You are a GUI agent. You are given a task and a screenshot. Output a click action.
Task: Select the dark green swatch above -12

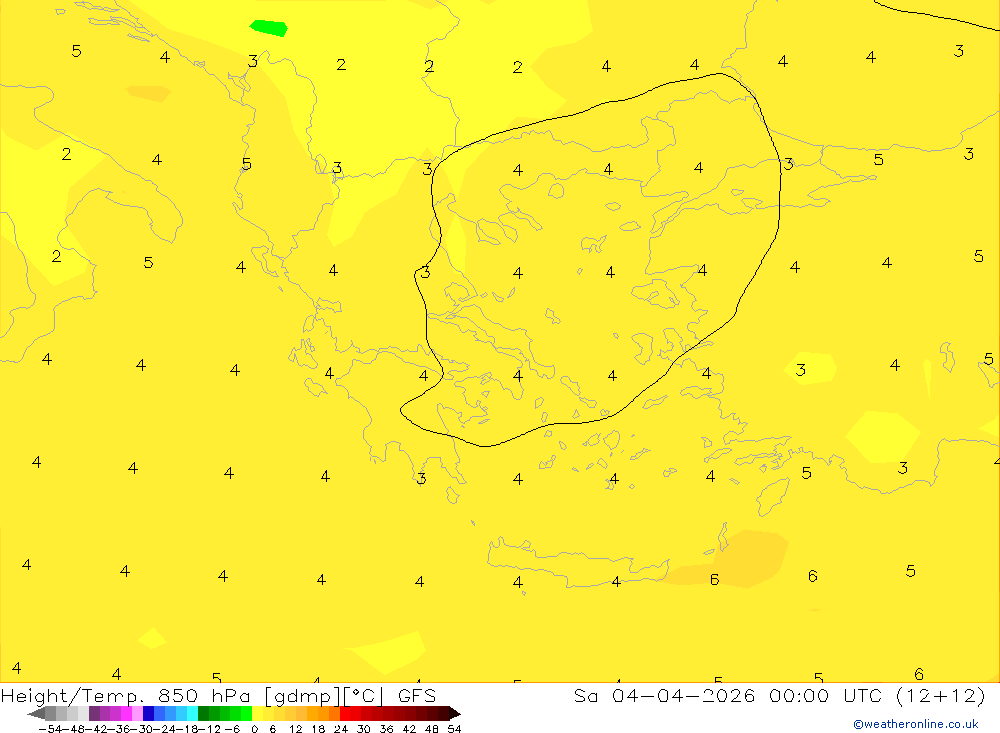pyautogui.click(x=203, y=713)
